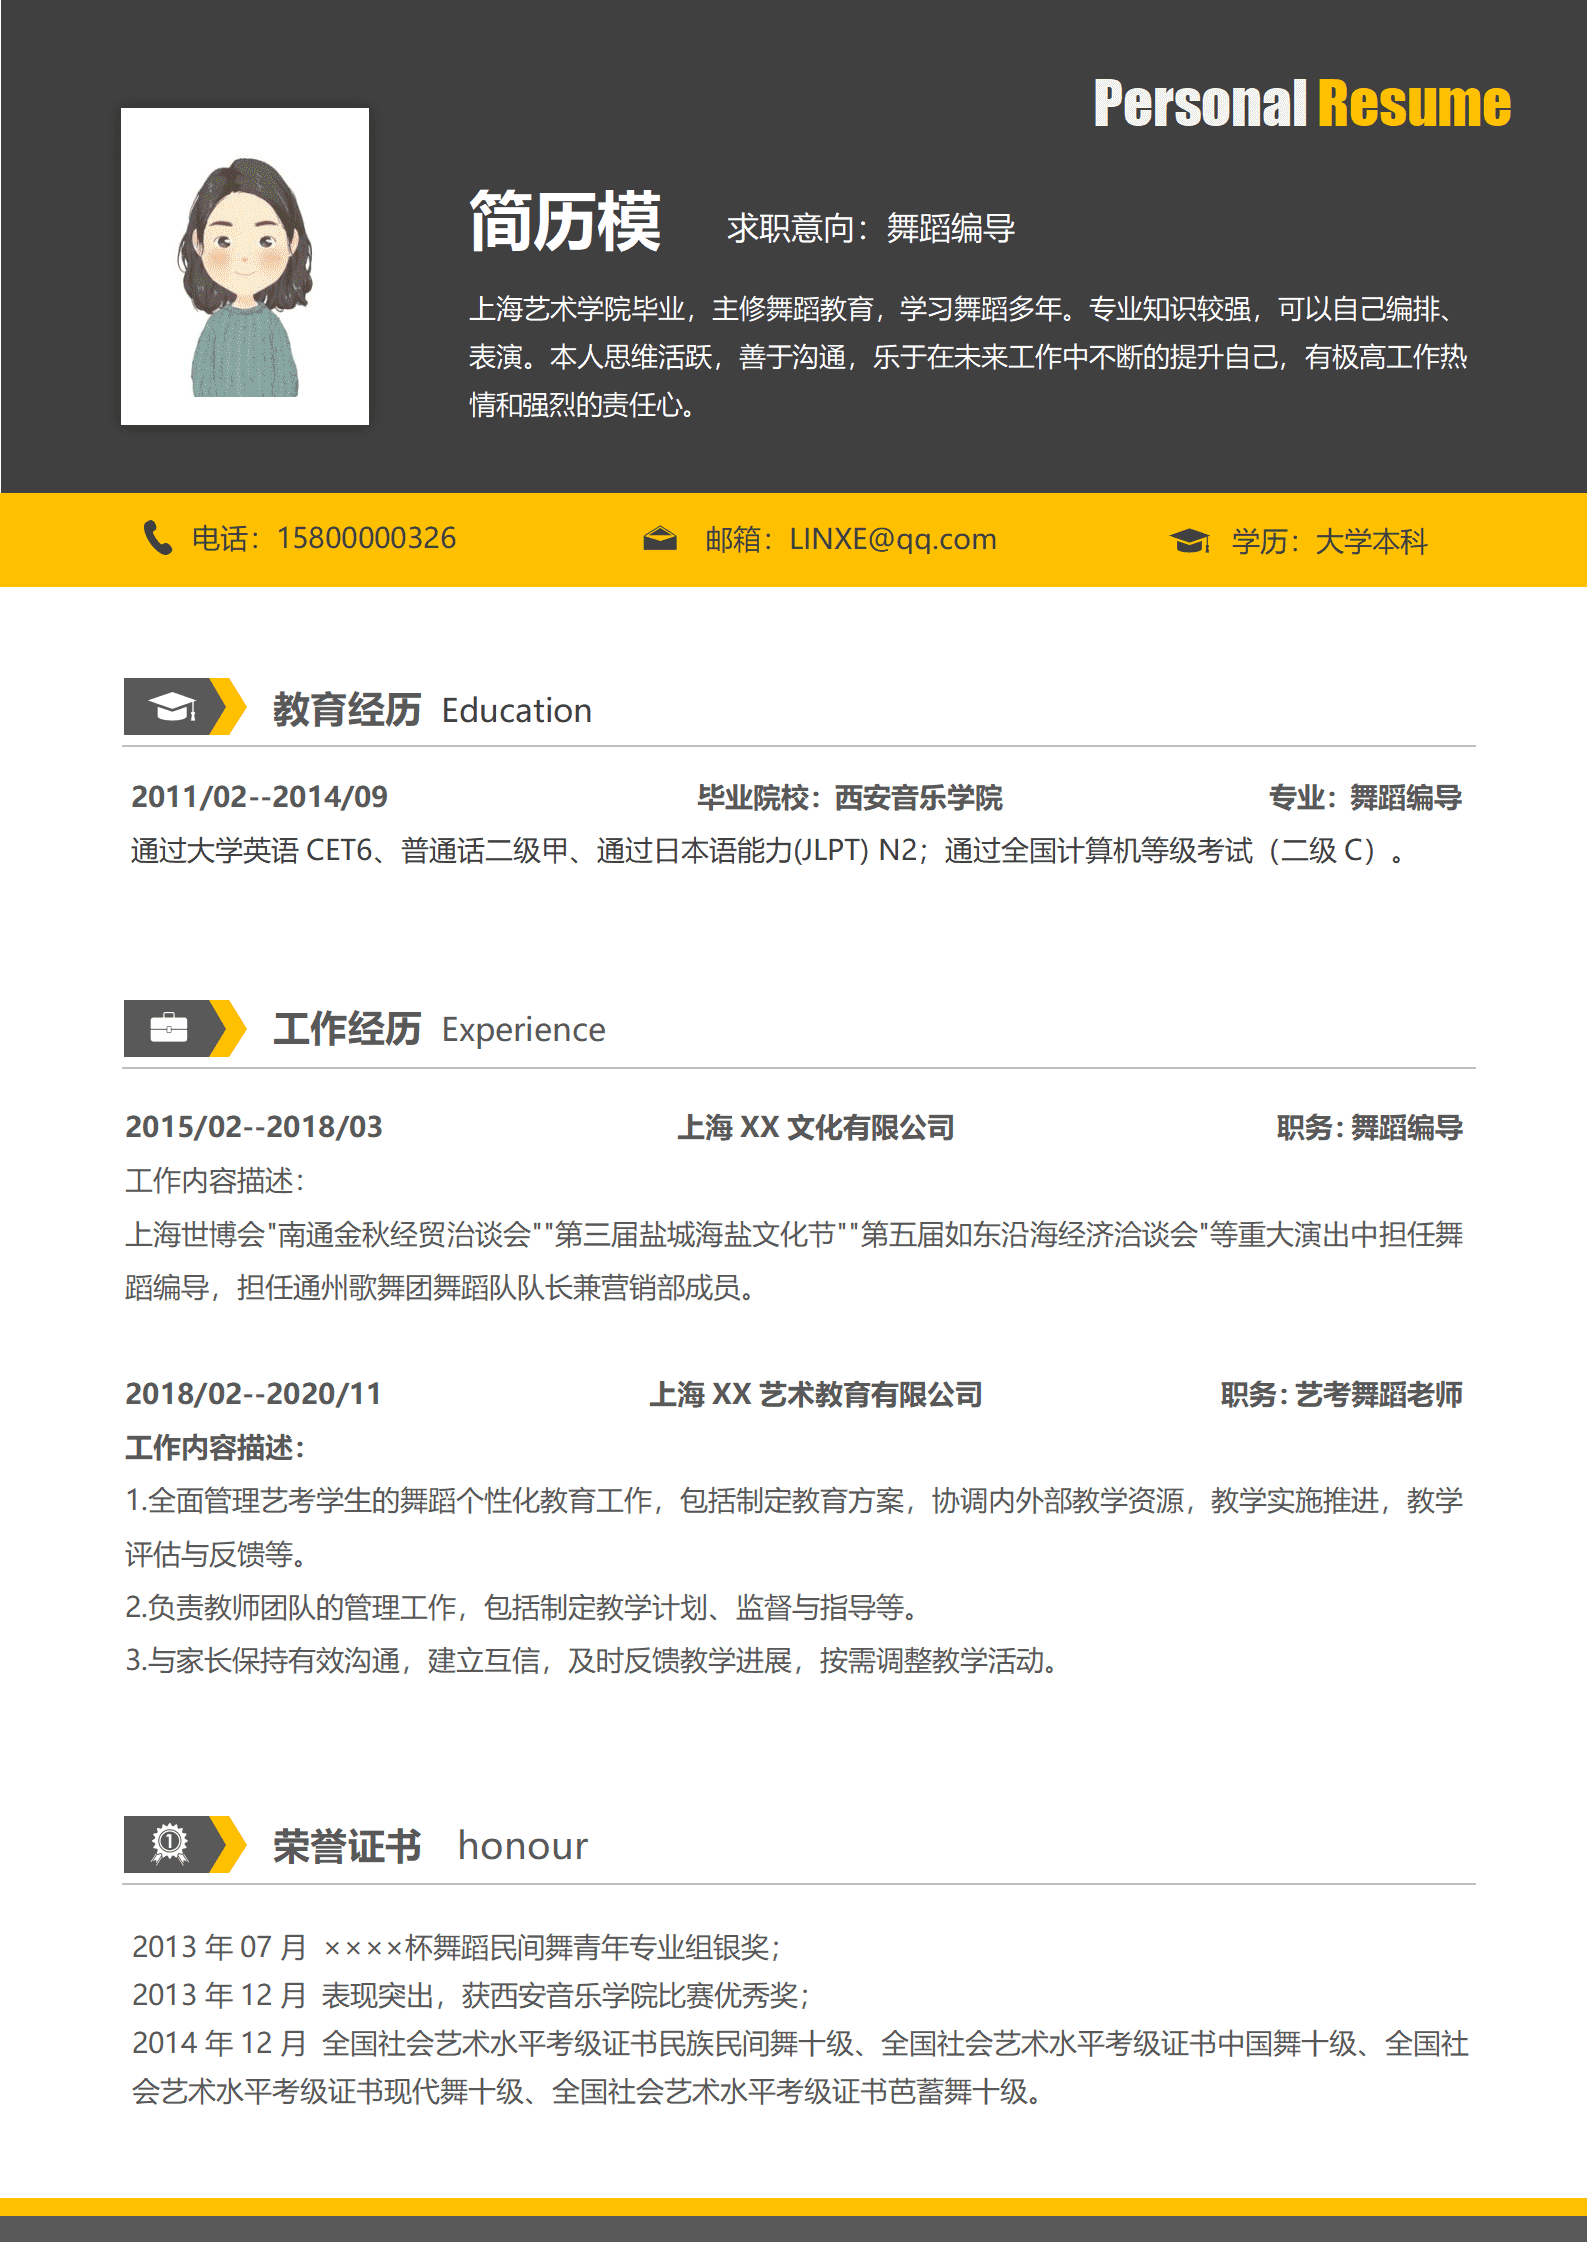Click the bold 工作内容描述 label
This screenshot has width=1587, height=2245.
click(215, 1447)
